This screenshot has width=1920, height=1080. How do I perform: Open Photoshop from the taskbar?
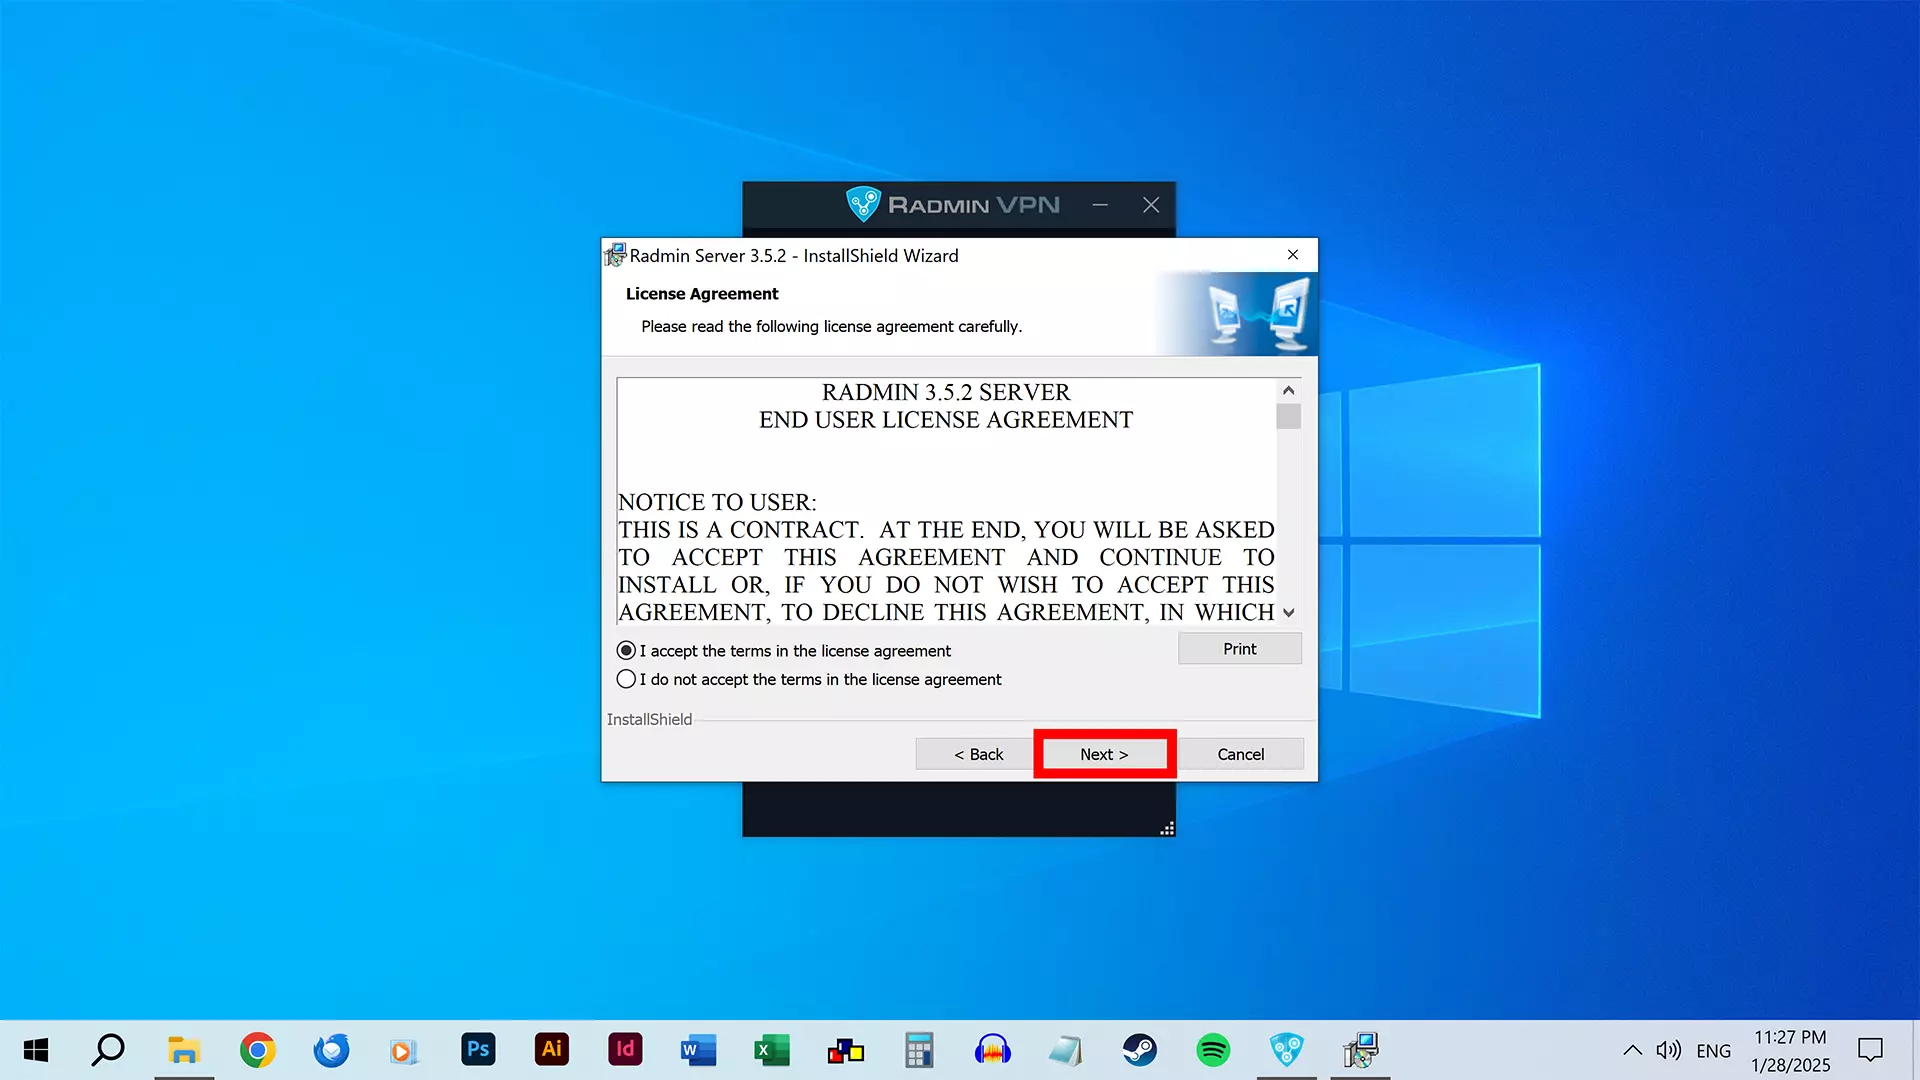(x=478, y=1050)
